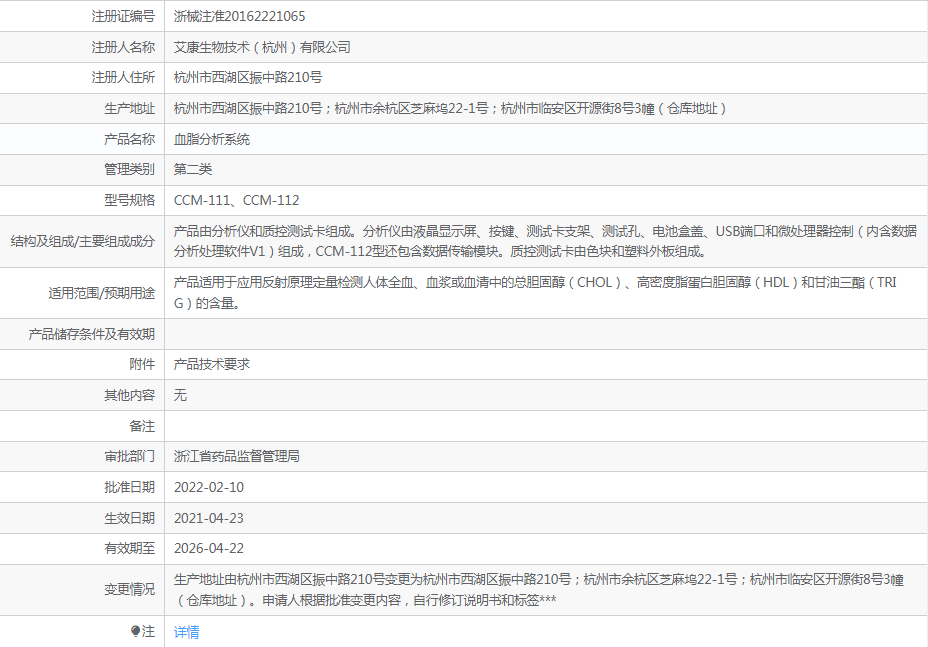Click the 管理类别 label
Image resolution: width=928 pixels, height=647 pixels.
click(130, 169)
